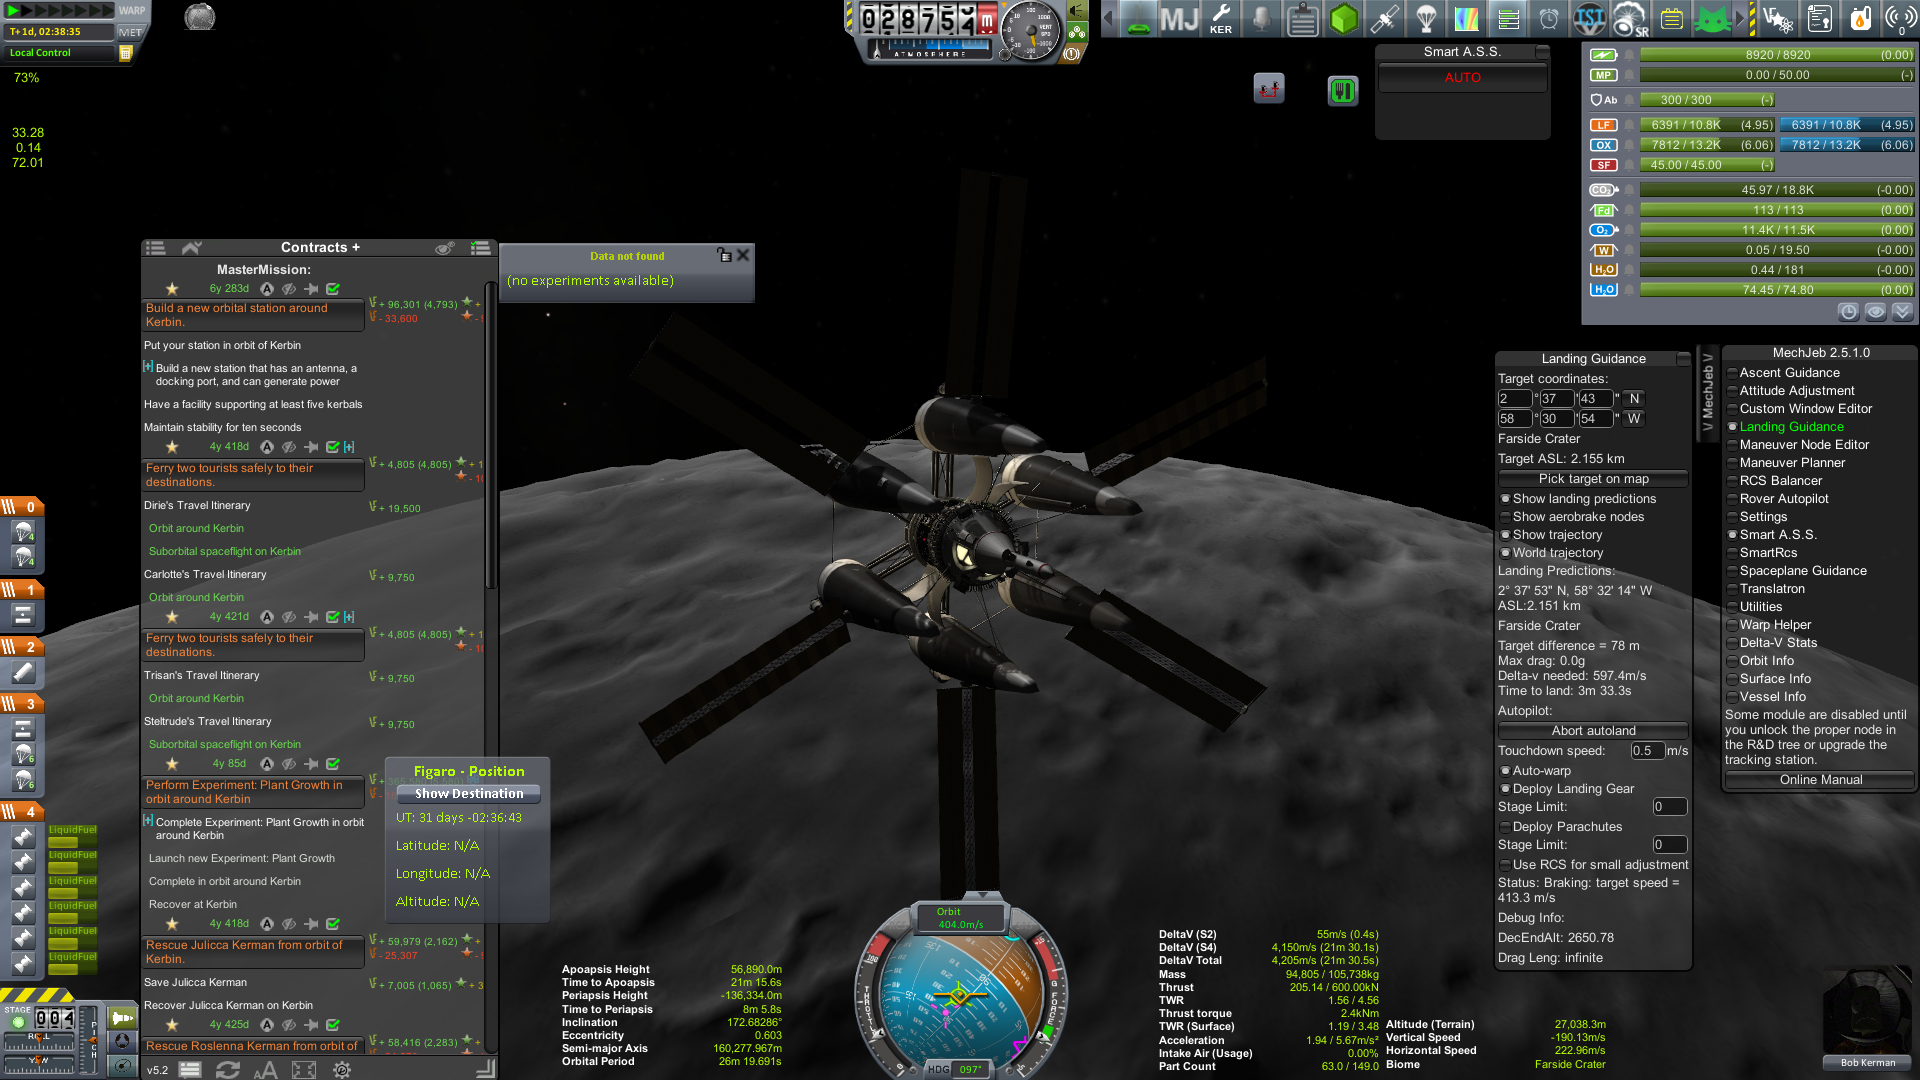Click the green hexagon cube toolbar icon
The height and width of the screenshot is (1080, 1920).
point(1344,19)
